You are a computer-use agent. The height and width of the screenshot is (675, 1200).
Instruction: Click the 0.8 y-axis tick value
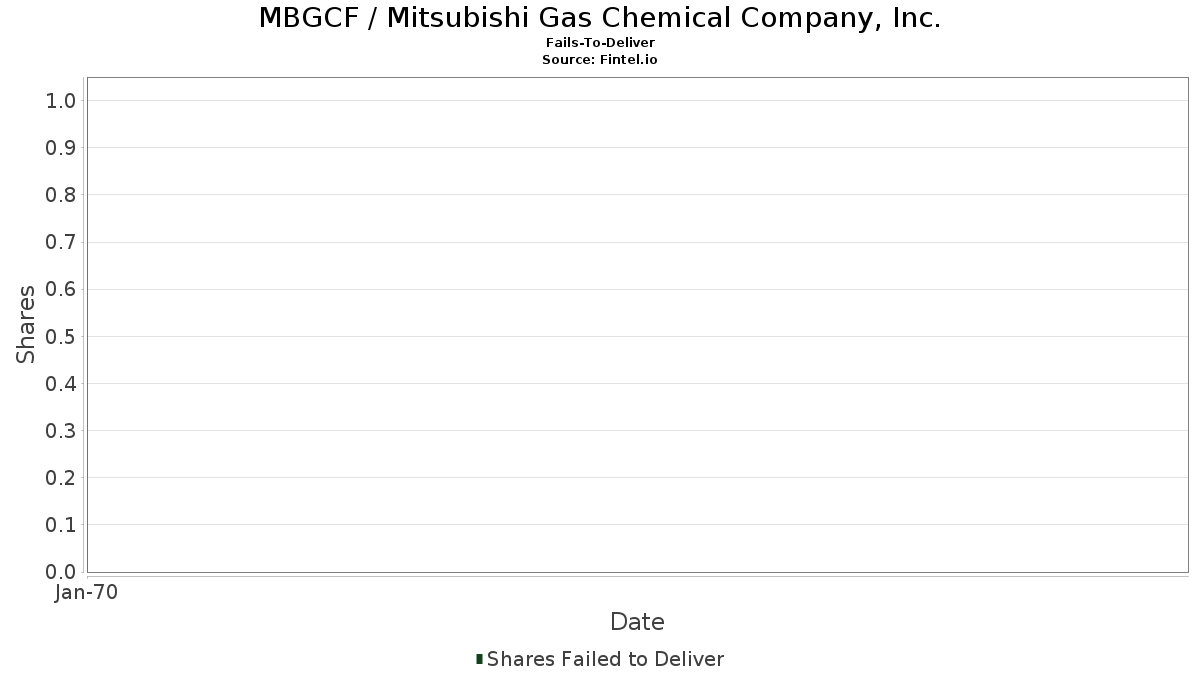pyautogui.click(x=61, y=195)
